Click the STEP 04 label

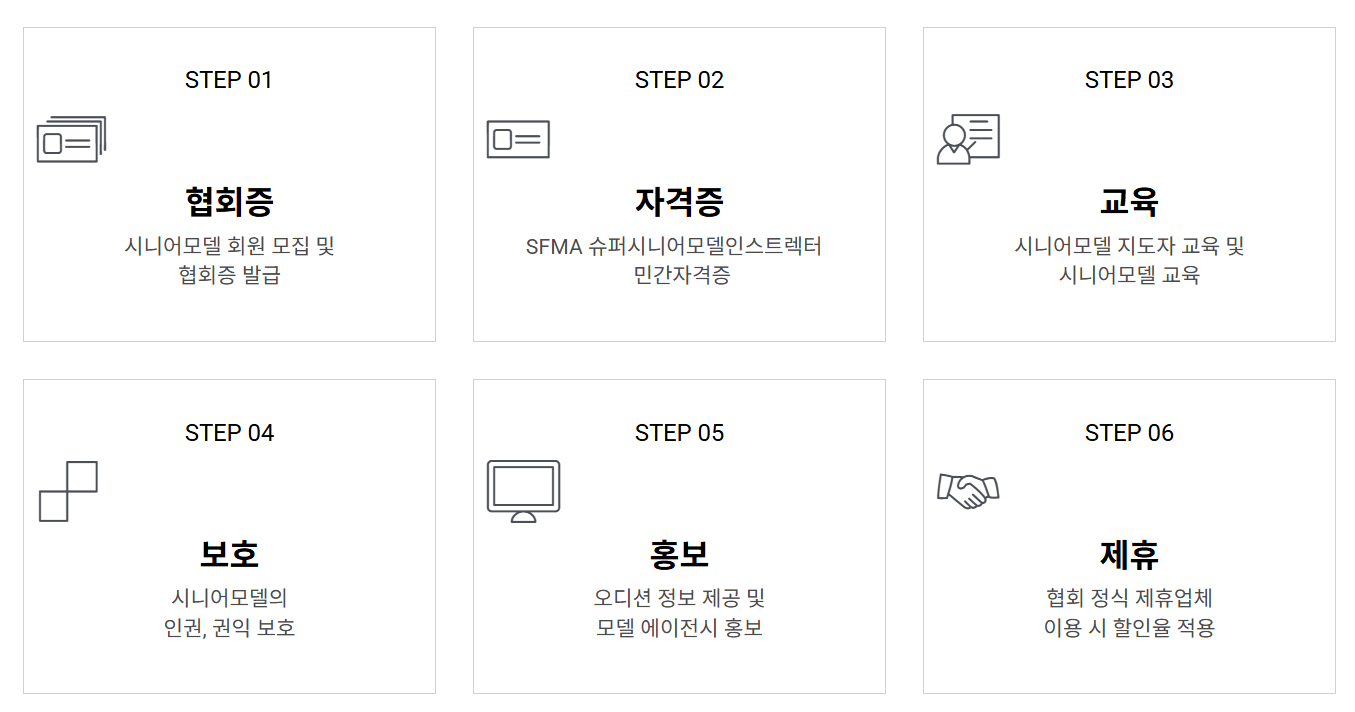tap(229, 433)
